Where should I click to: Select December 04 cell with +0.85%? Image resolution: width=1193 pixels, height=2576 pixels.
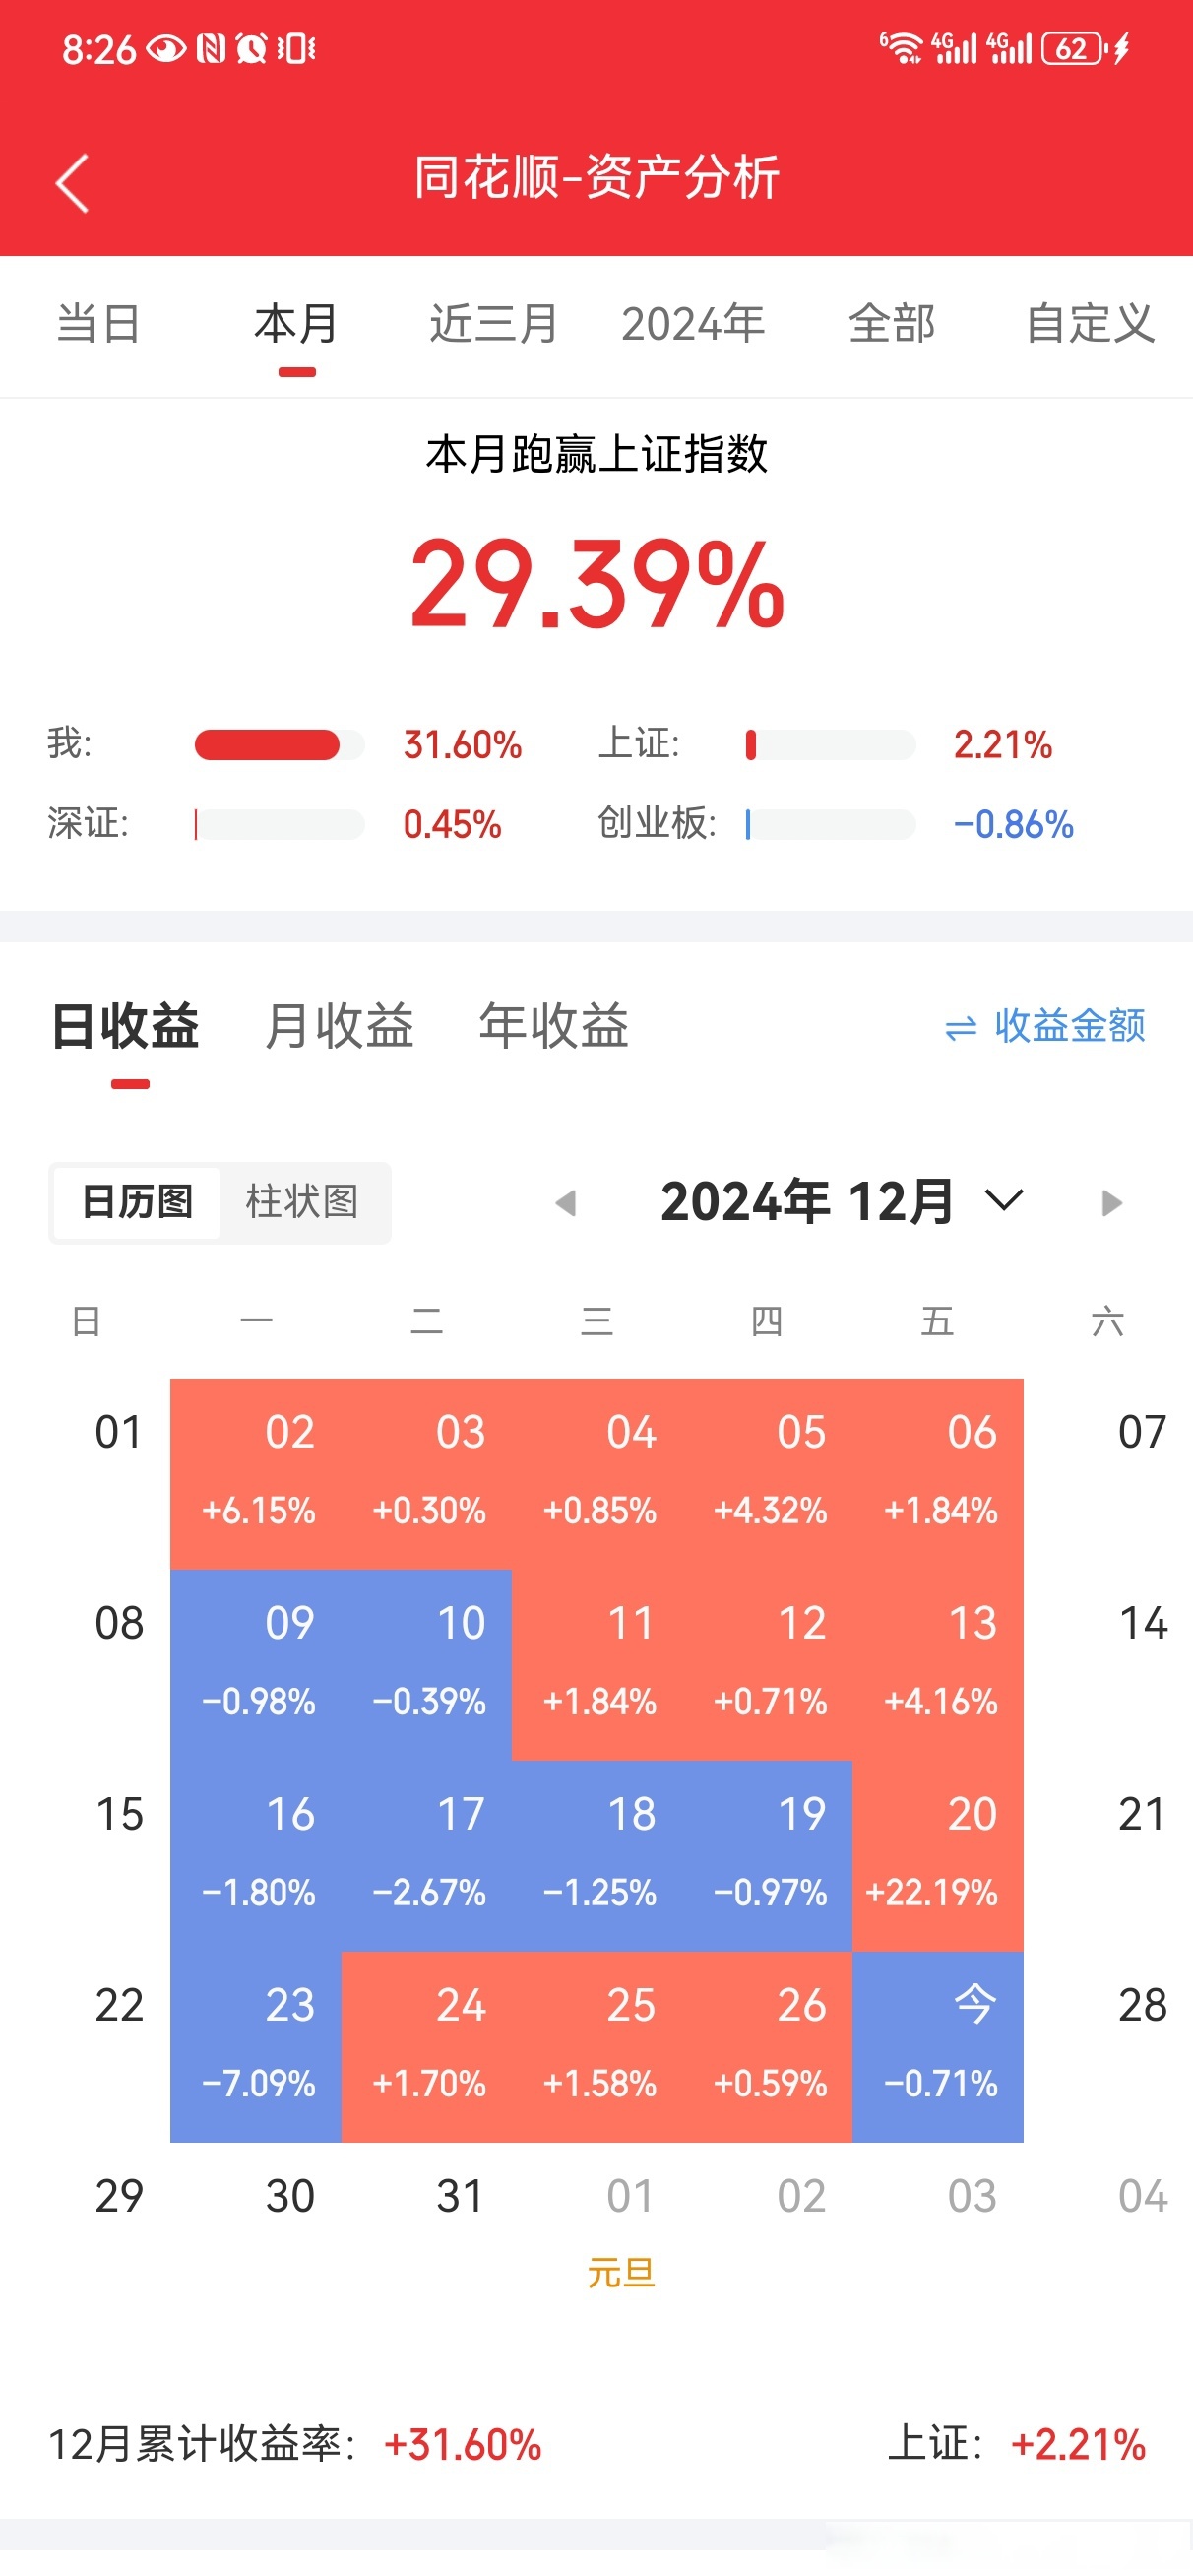pos(597,1474)
